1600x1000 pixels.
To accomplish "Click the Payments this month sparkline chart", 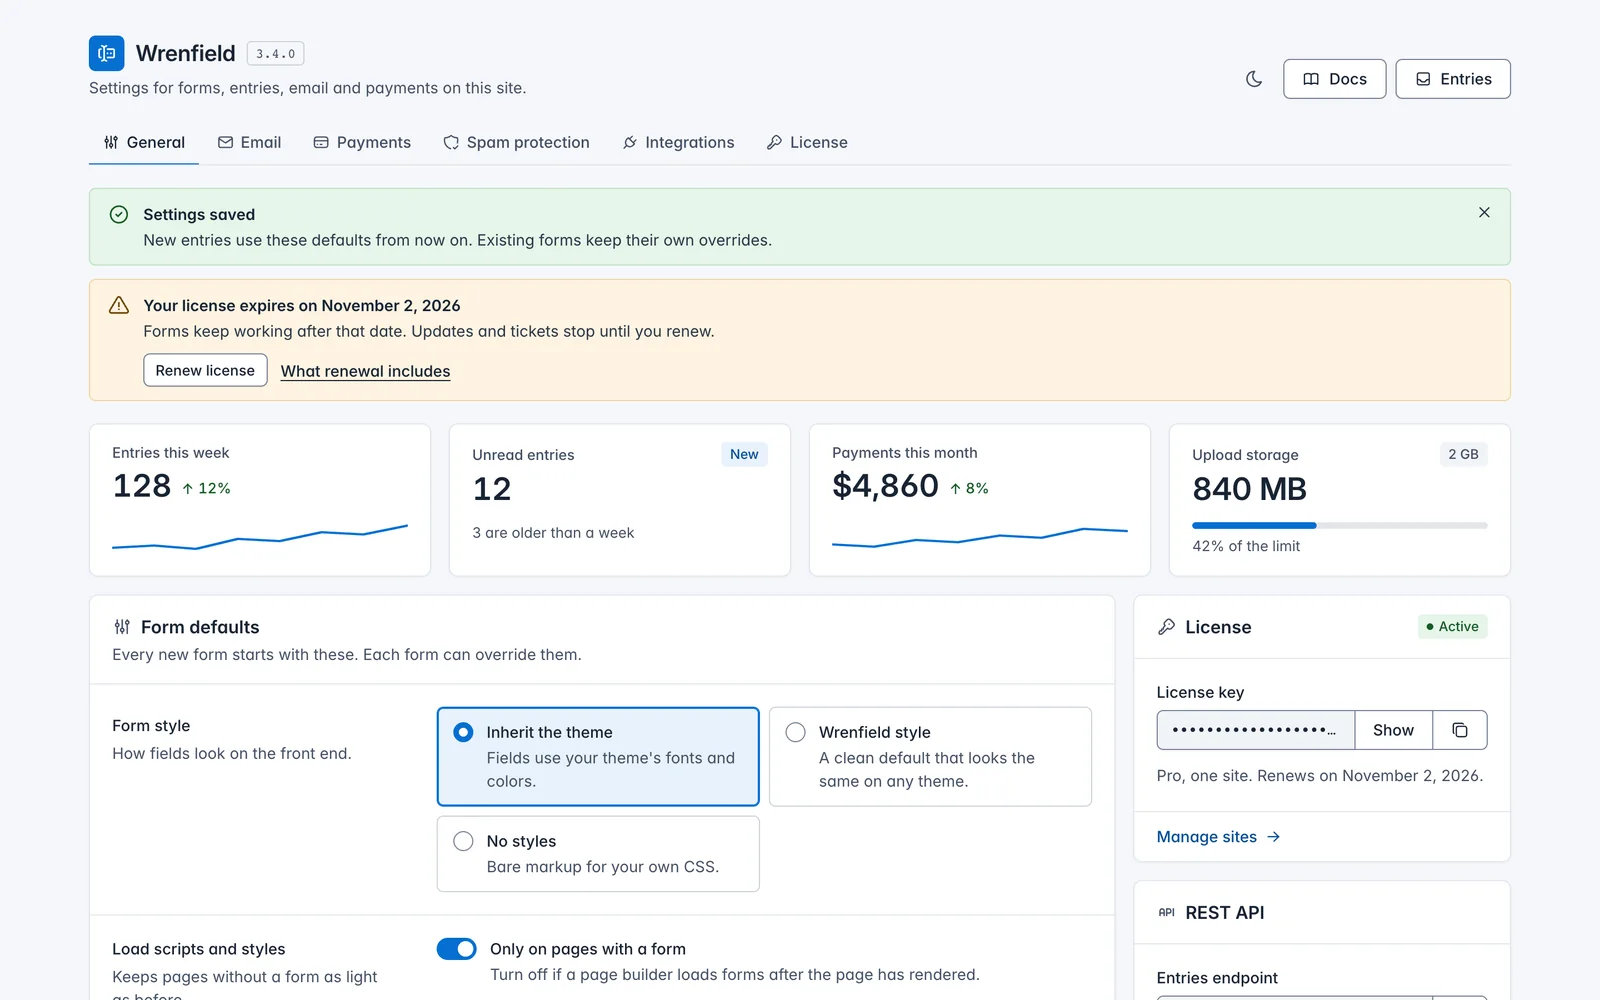I will 980,537.
